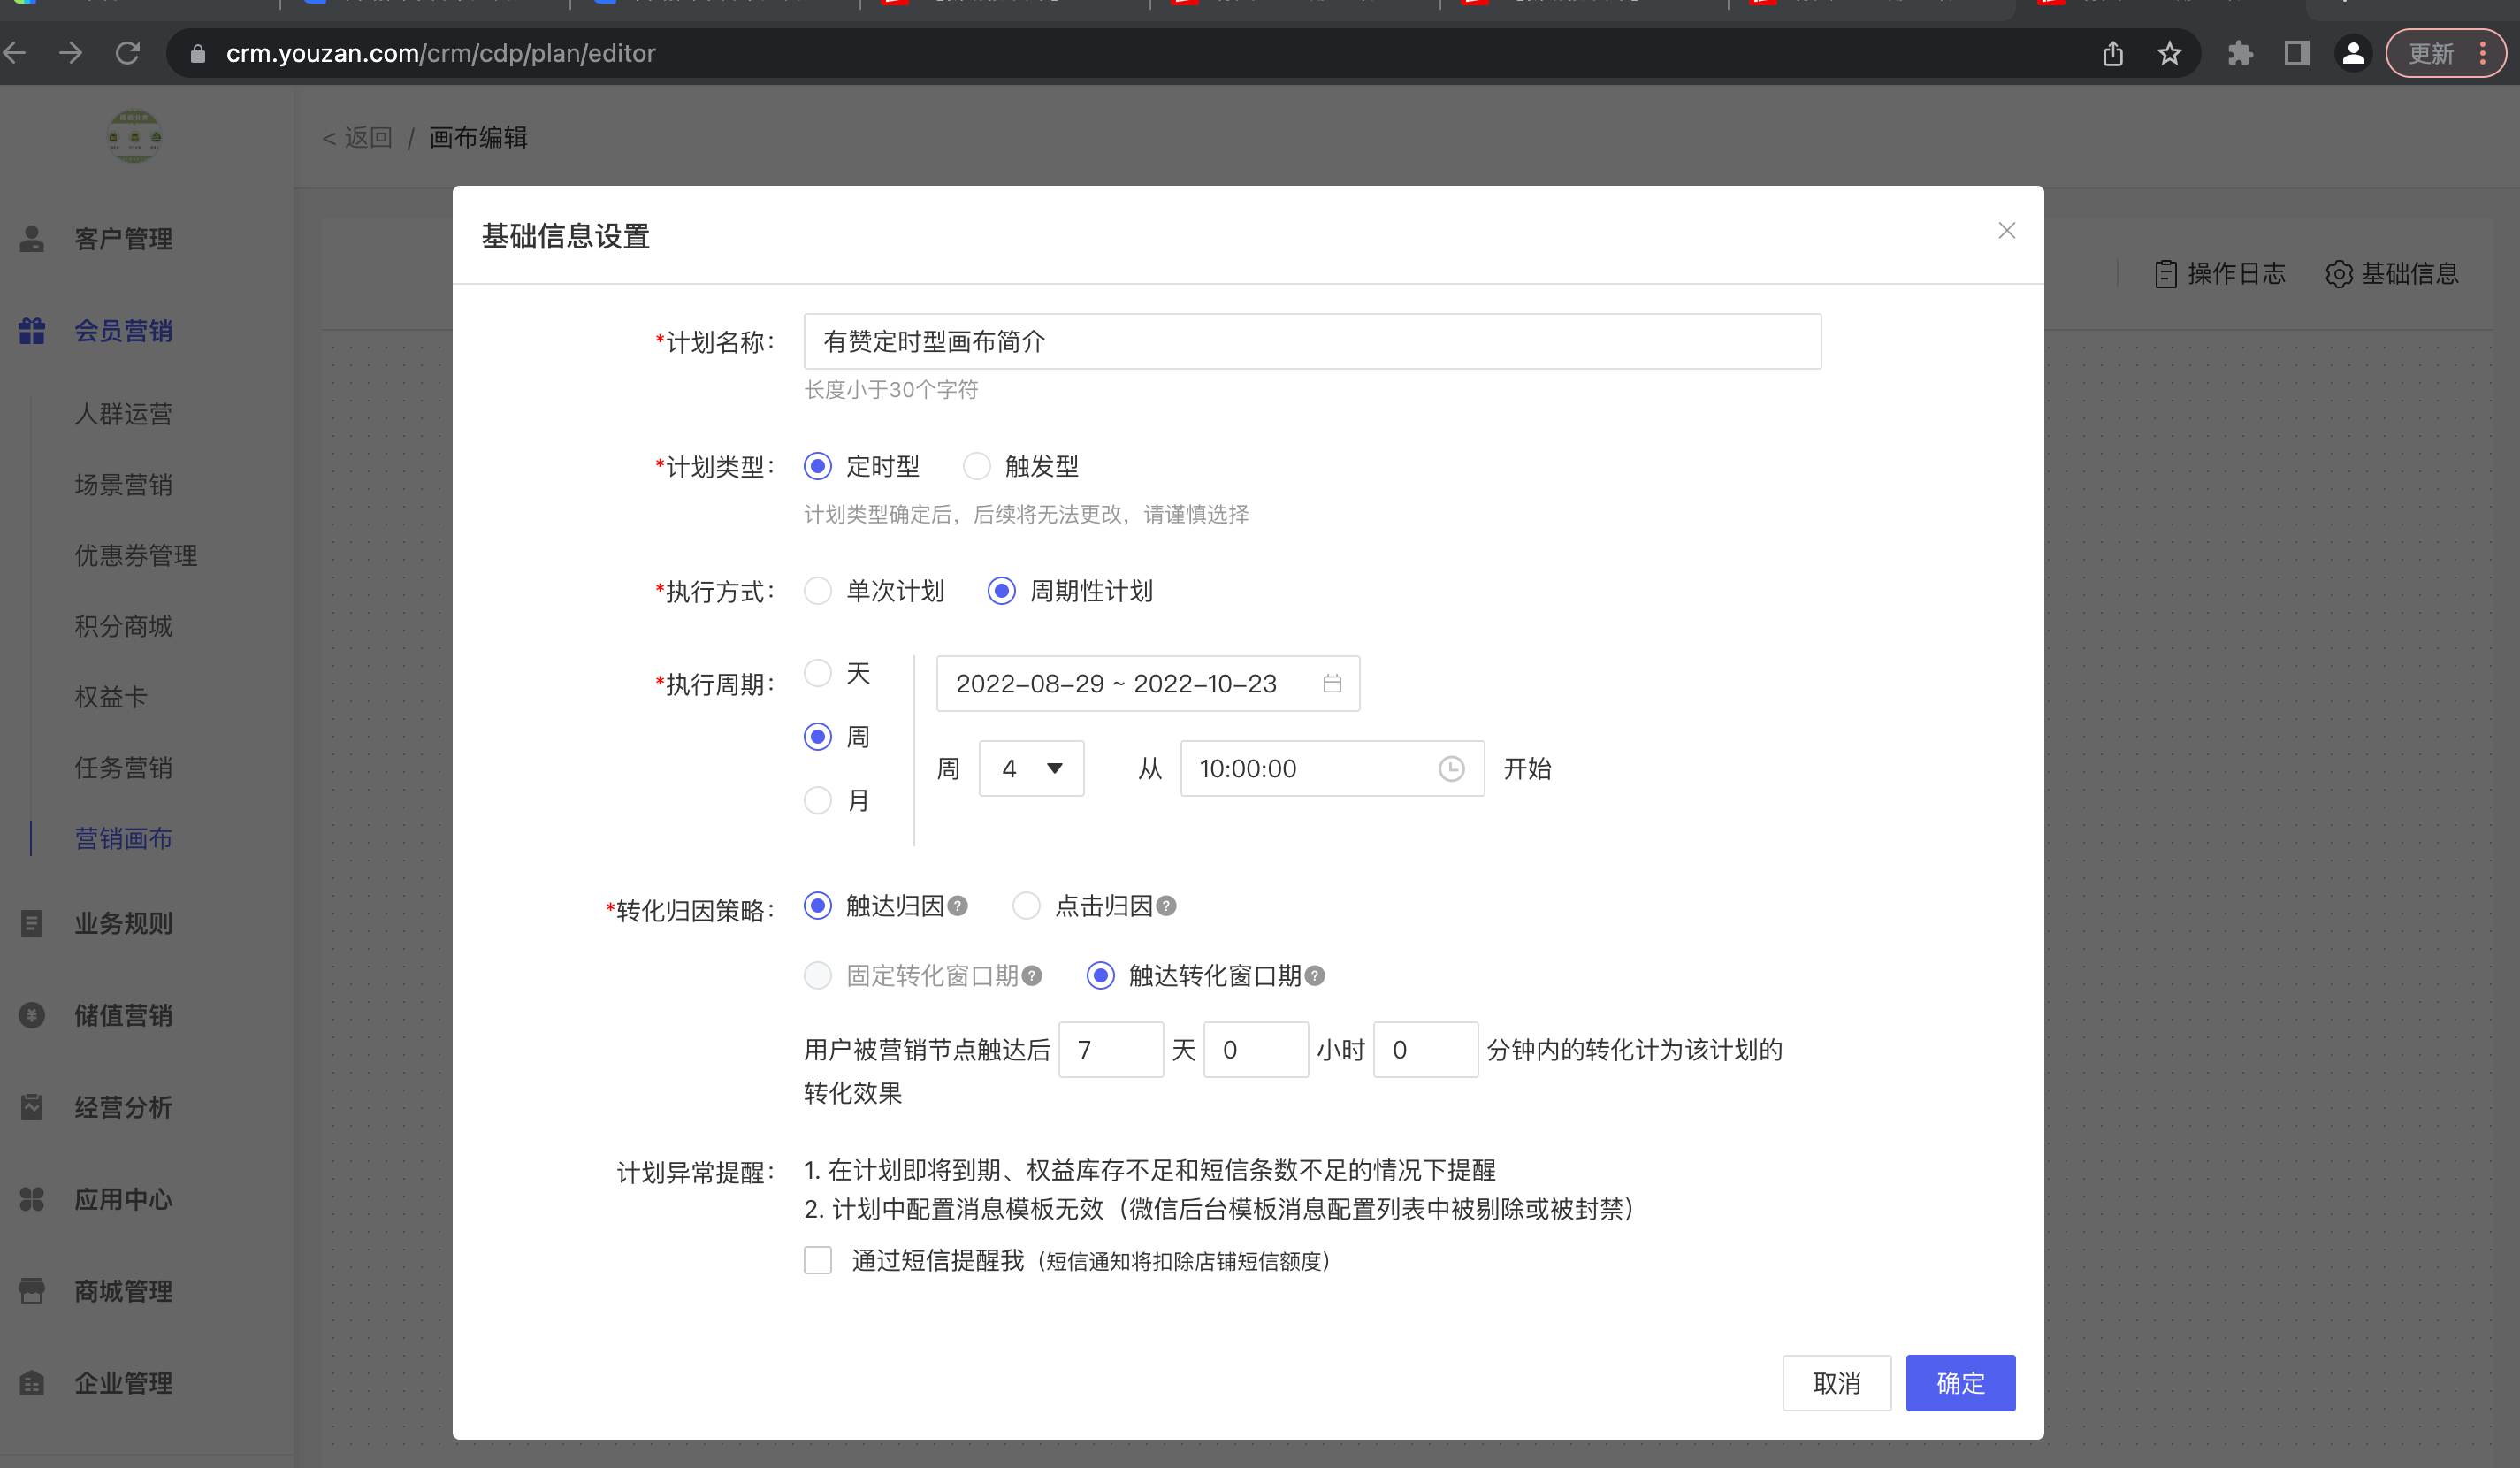
Task: Select 积分商城 submenu item
Action: 123,626
